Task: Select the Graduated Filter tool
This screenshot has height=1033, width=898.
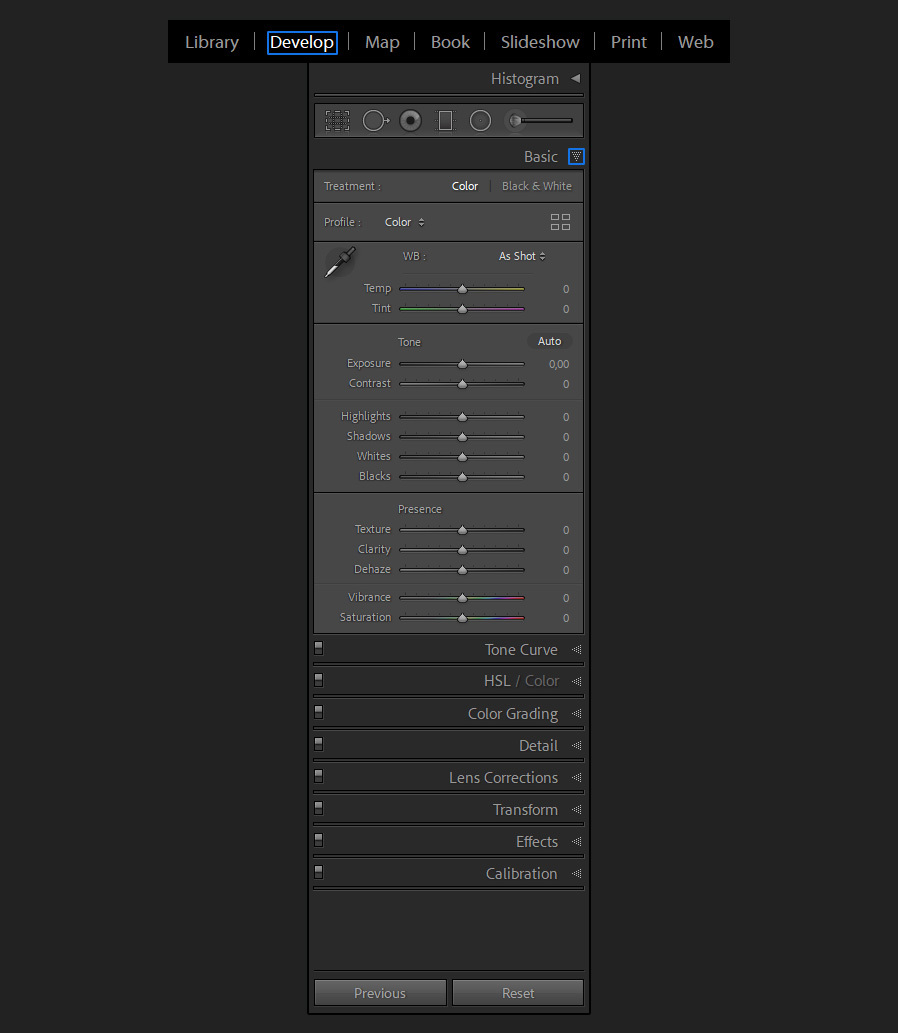Action: tap(445, 121)
